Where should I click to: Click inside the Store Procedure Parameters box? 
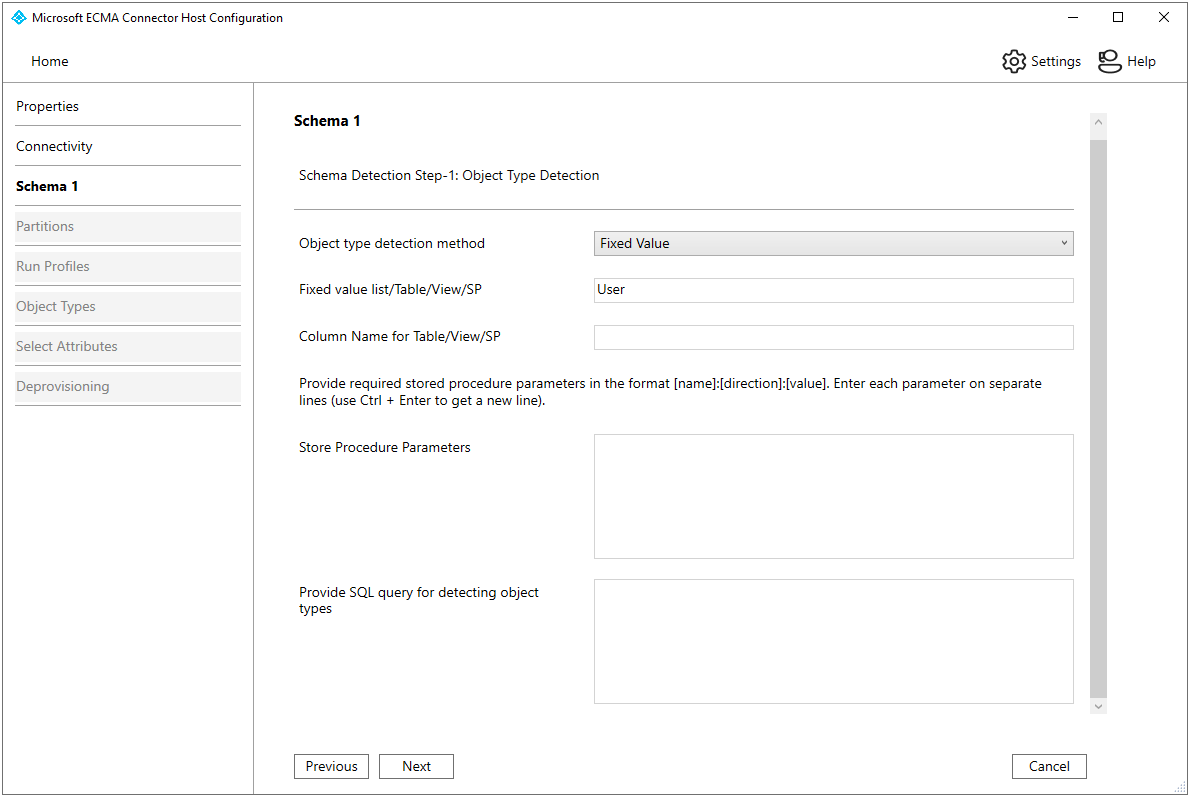click(833, 496)
